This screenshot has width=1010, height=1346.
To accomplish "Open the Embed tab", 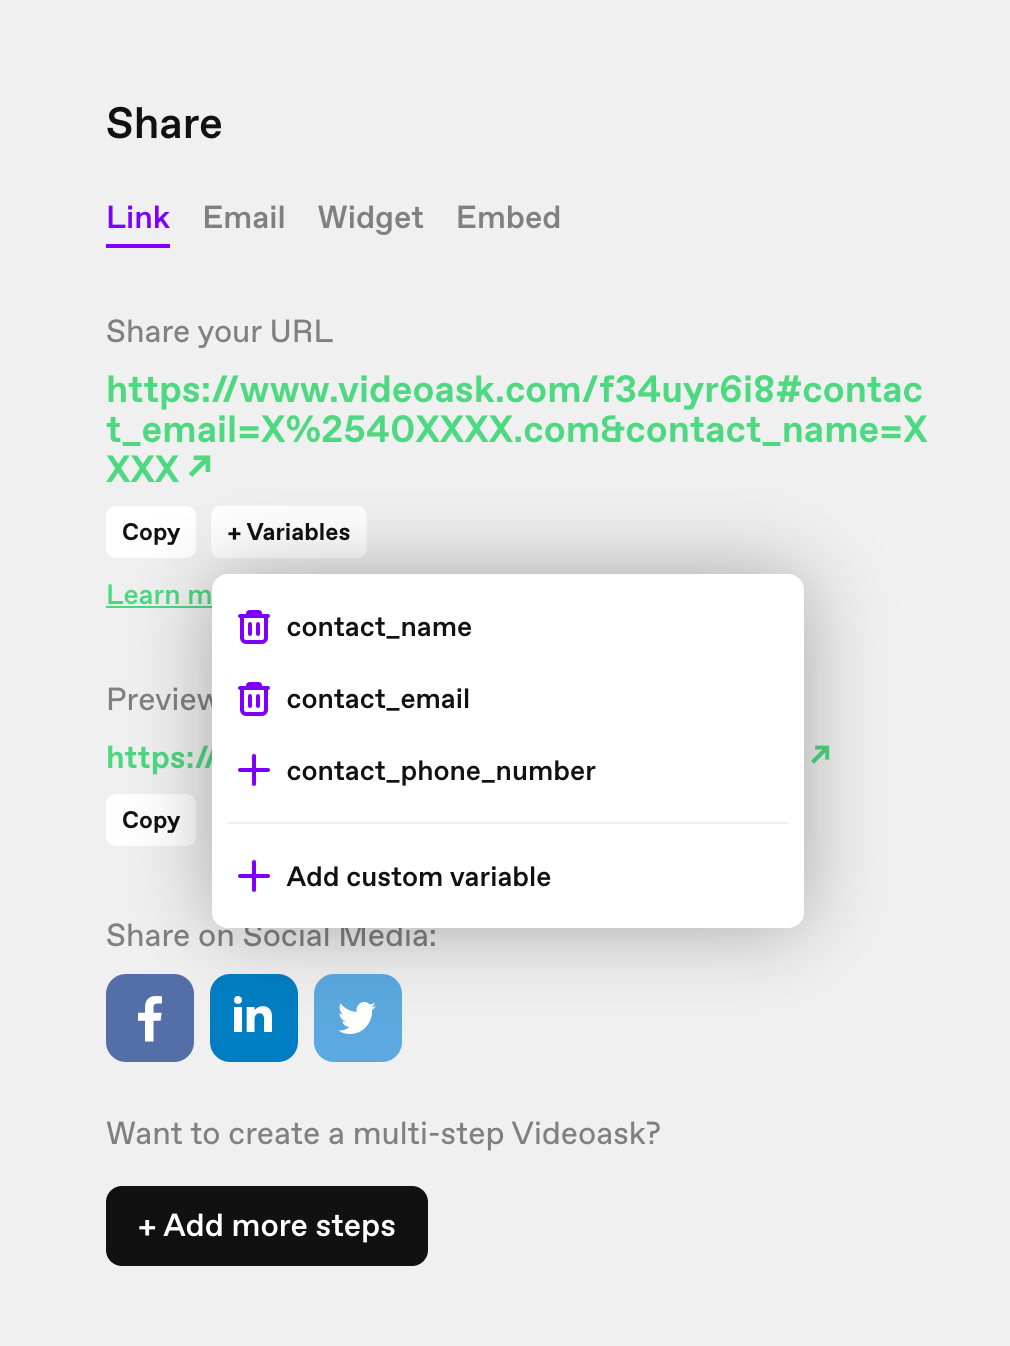I will (509, 218).
